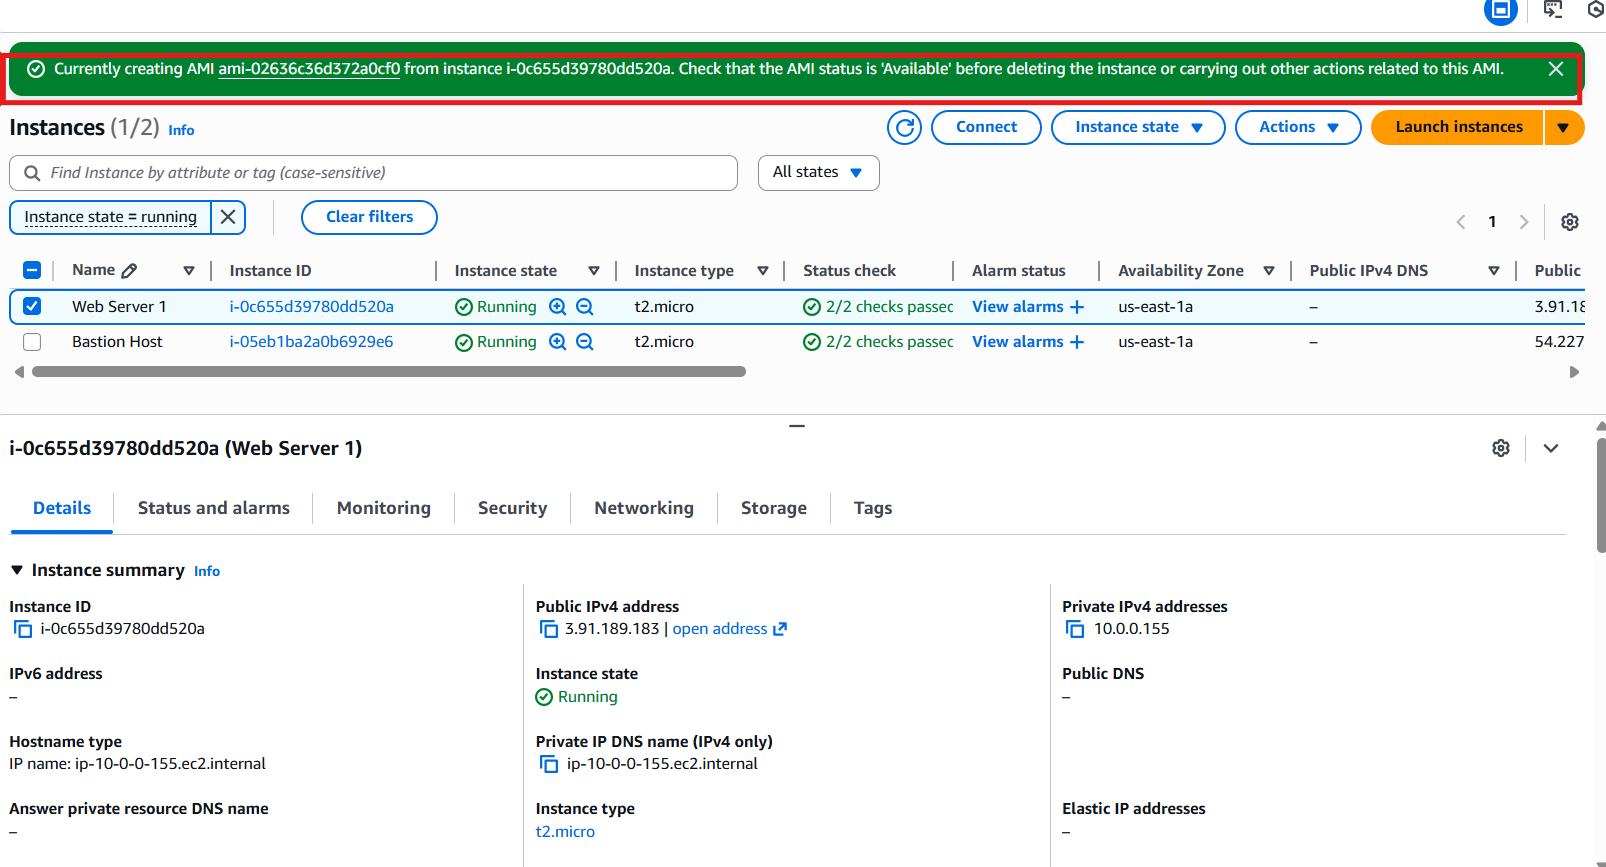Expand the Actions dropdown menu

point(1297,128)
